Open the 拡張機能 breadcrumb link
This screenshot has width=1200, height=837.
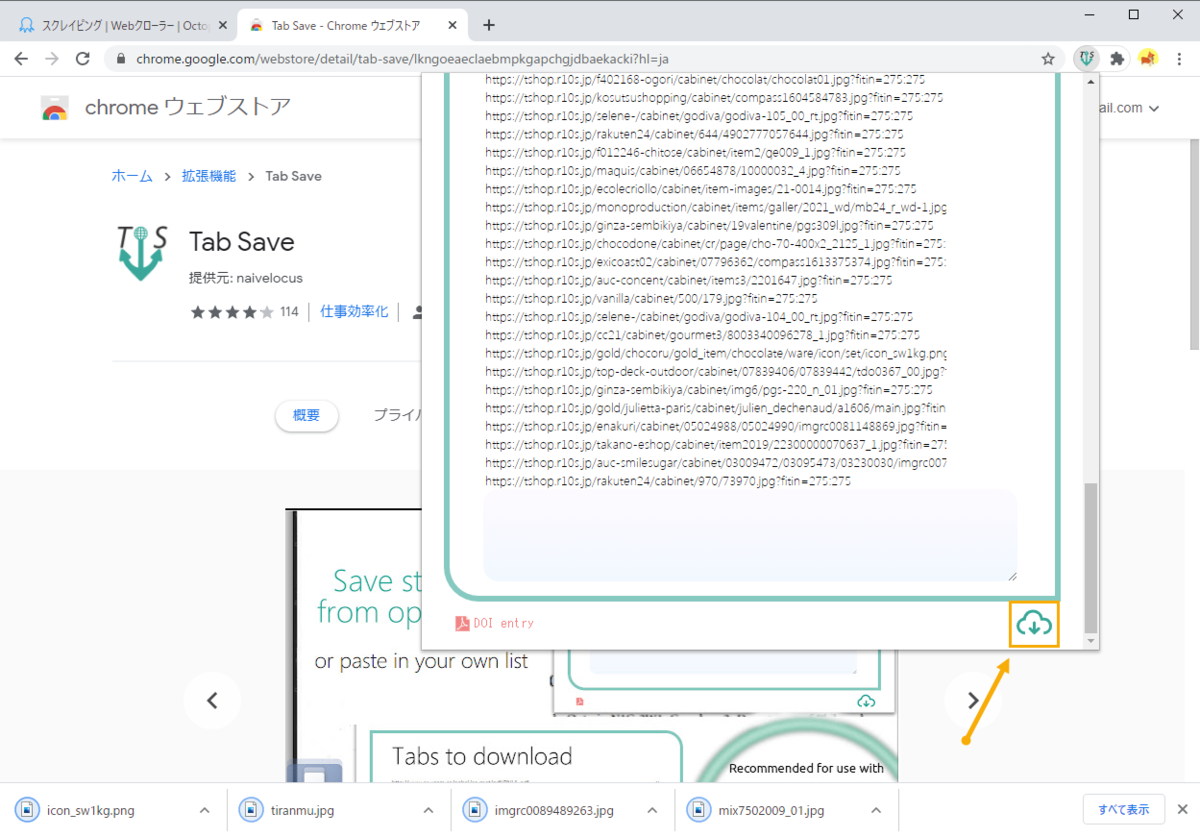point(208,176)
